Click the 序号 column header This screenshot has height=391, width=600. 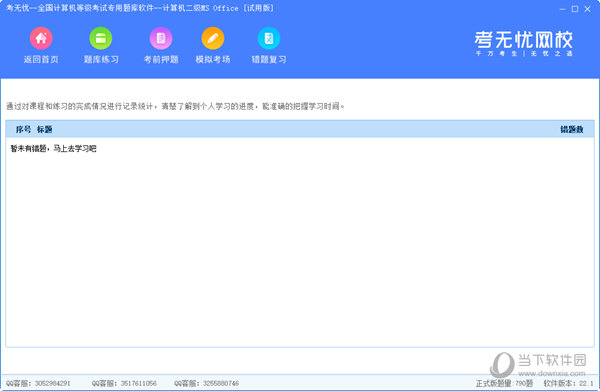pos(23,129)
